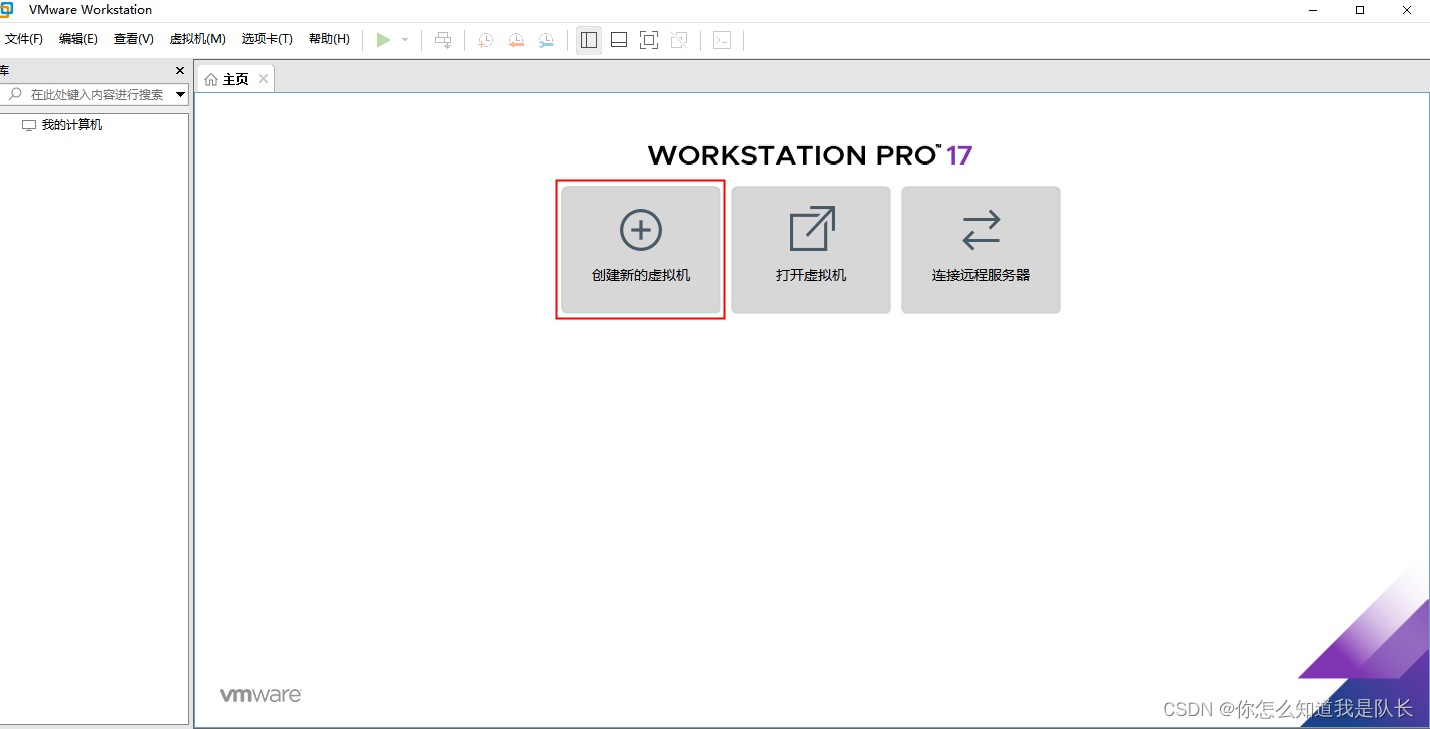Close the 主页 tab with its X
The image size is (1430, 729).
pos(263,79)
